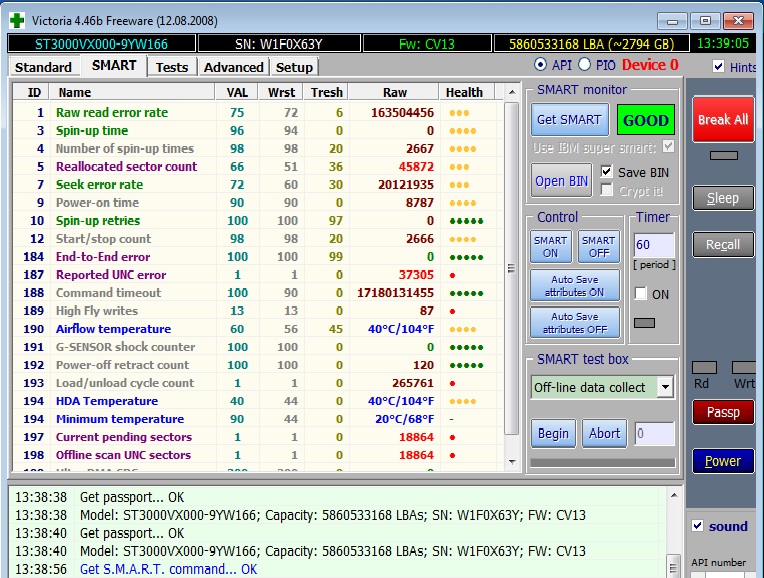Toggle the Crypt it checkbox
This screenshot has width=764, height=578.
pyautogui.click(x=607, y=190)
